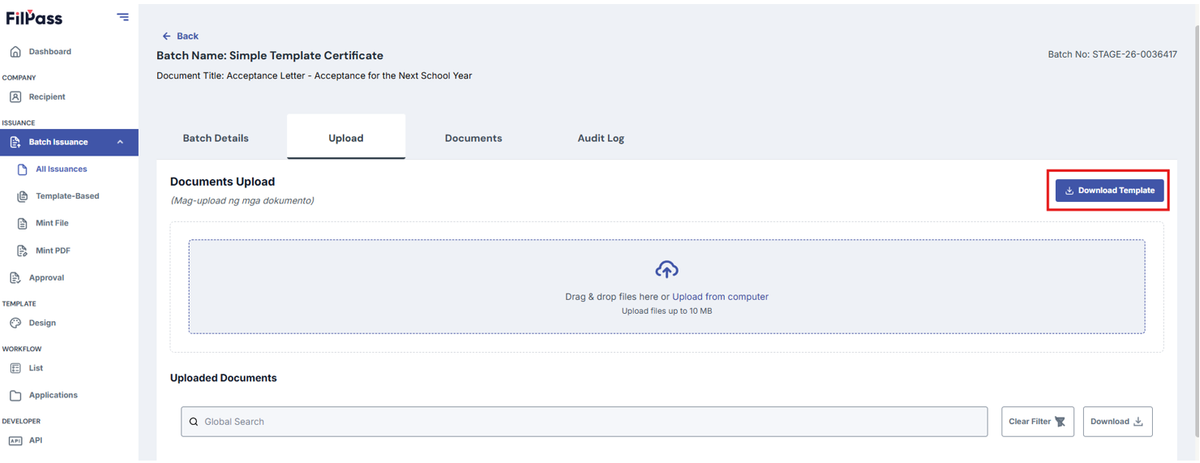Click the search magnifier icon
Viewport: 1200px width, 463px height.
click(x=194, y=422)
